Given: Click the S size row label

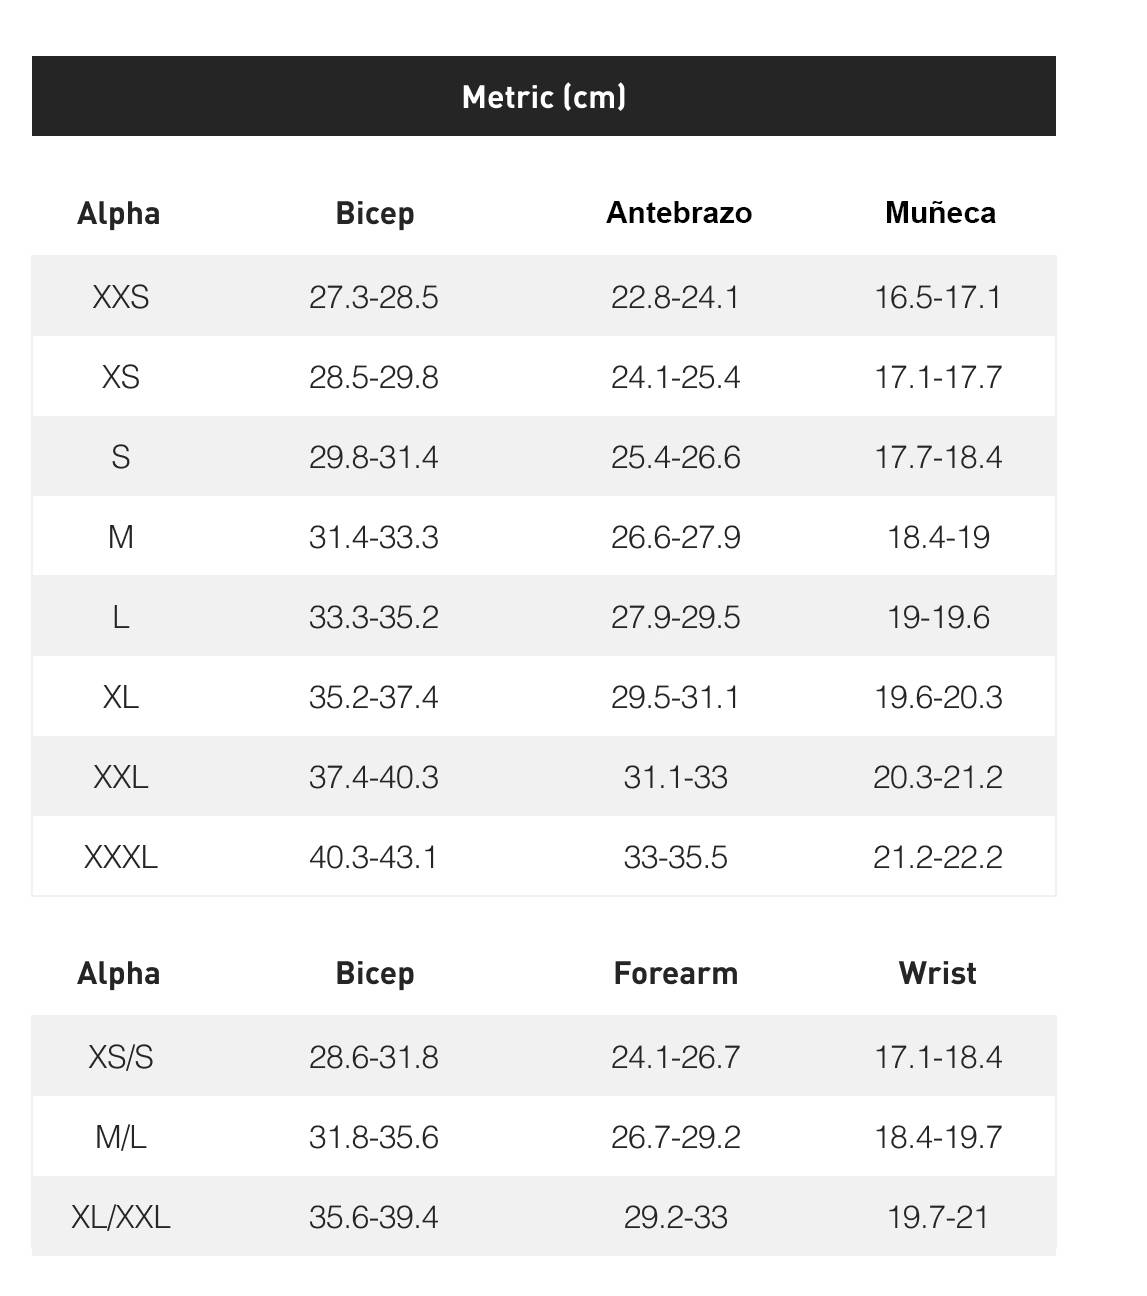Looking at the screenshot, I should click(x=120, y=457).
